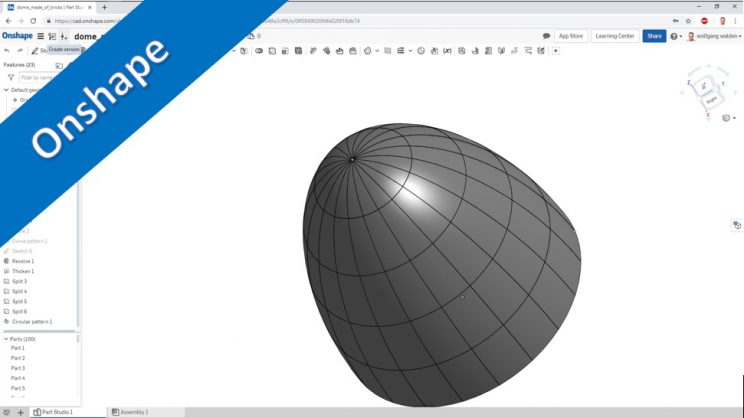This screenshot has height=418, width=744.
Task: Click the Create version icon
Action: [x=64, y=36]
